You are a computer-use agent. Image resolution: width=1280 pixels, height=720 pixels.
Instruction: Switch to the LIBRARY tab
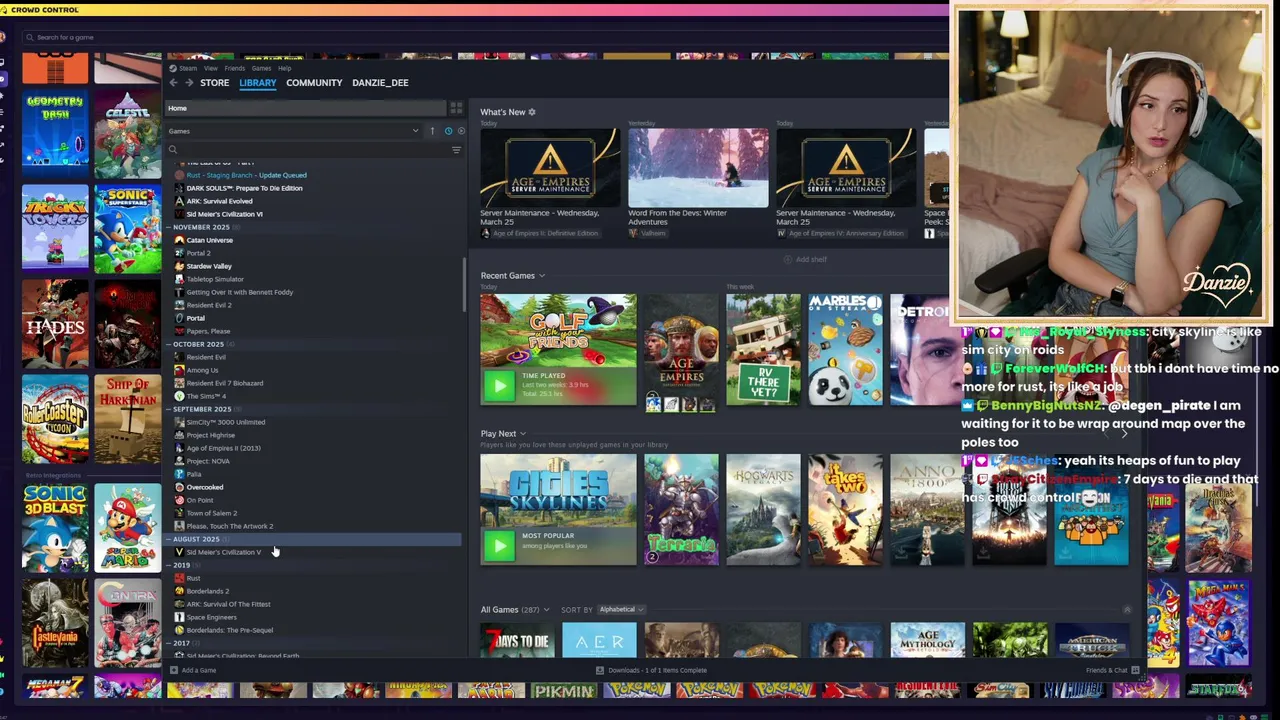point(257,83)
